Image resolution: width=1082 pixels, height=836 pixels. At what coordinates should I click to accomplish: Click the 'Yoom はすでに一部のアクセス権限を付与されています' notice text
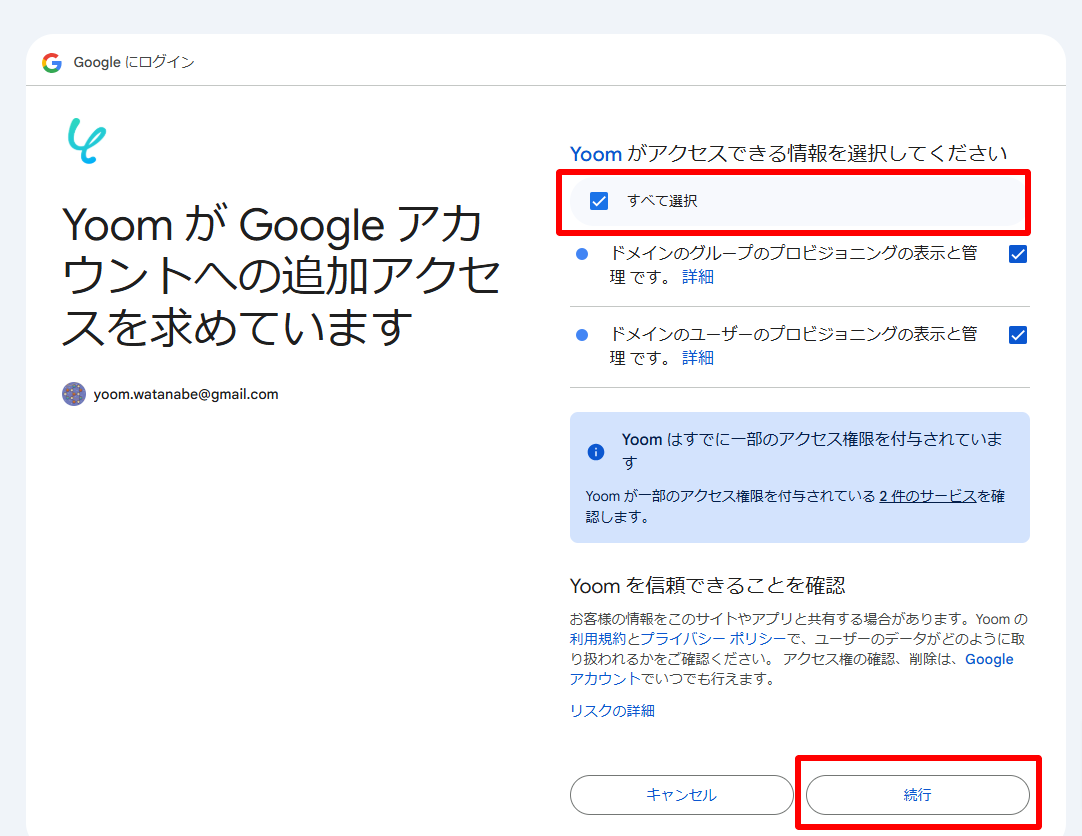(812, 450)
